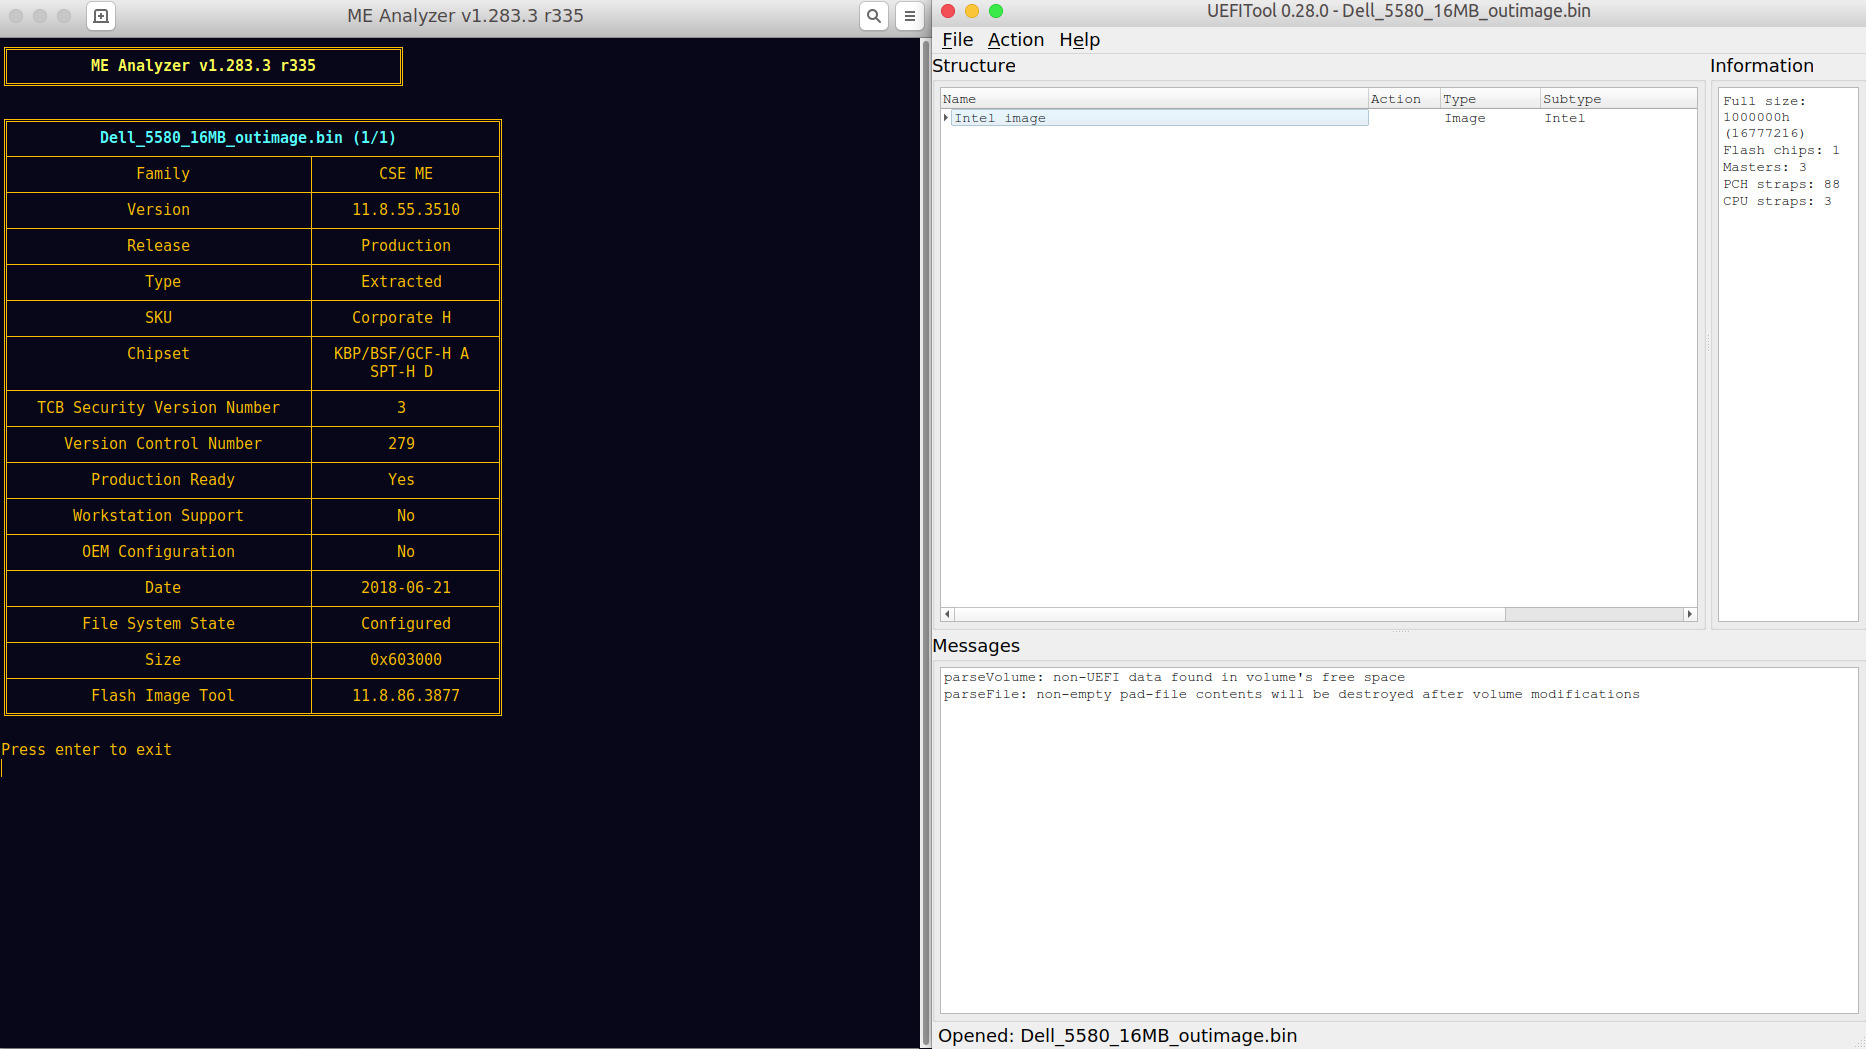Image resolution: width=1866 pixels, height=1049 pixels.
Task: Click the date value 2018-06-21
Action: (406, 588)
